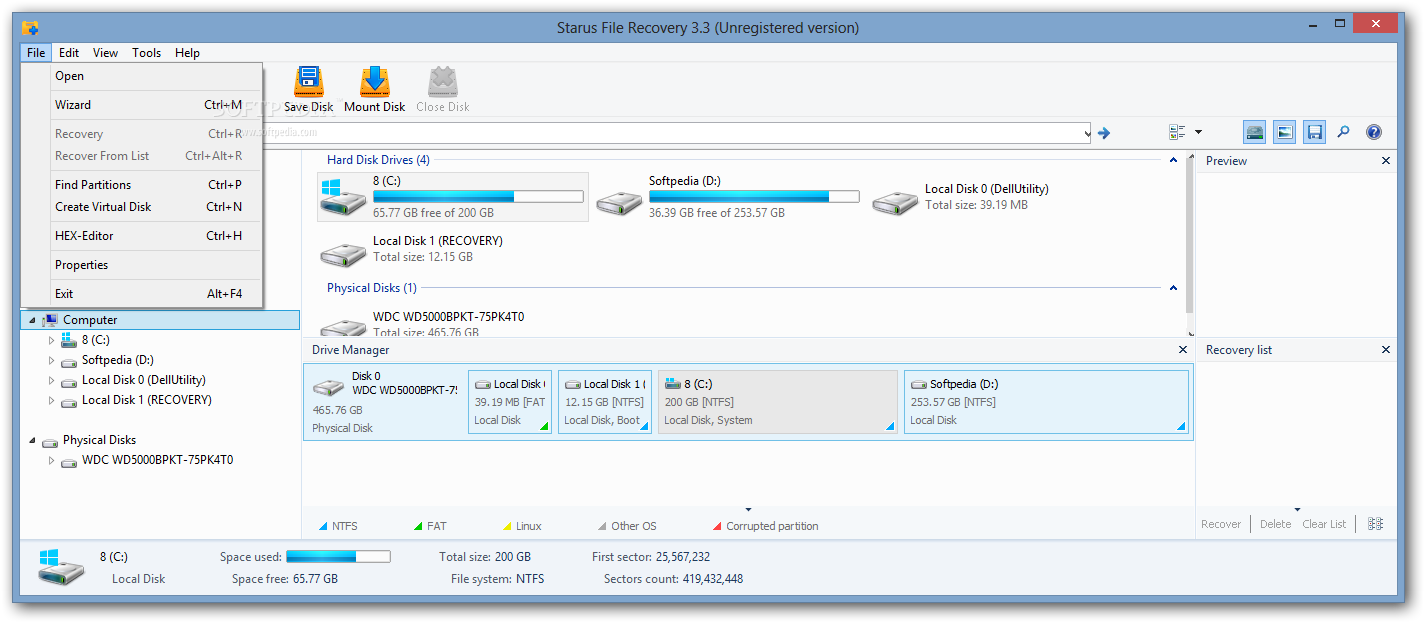Collapse the Hard Disk Drives group

1174,160
